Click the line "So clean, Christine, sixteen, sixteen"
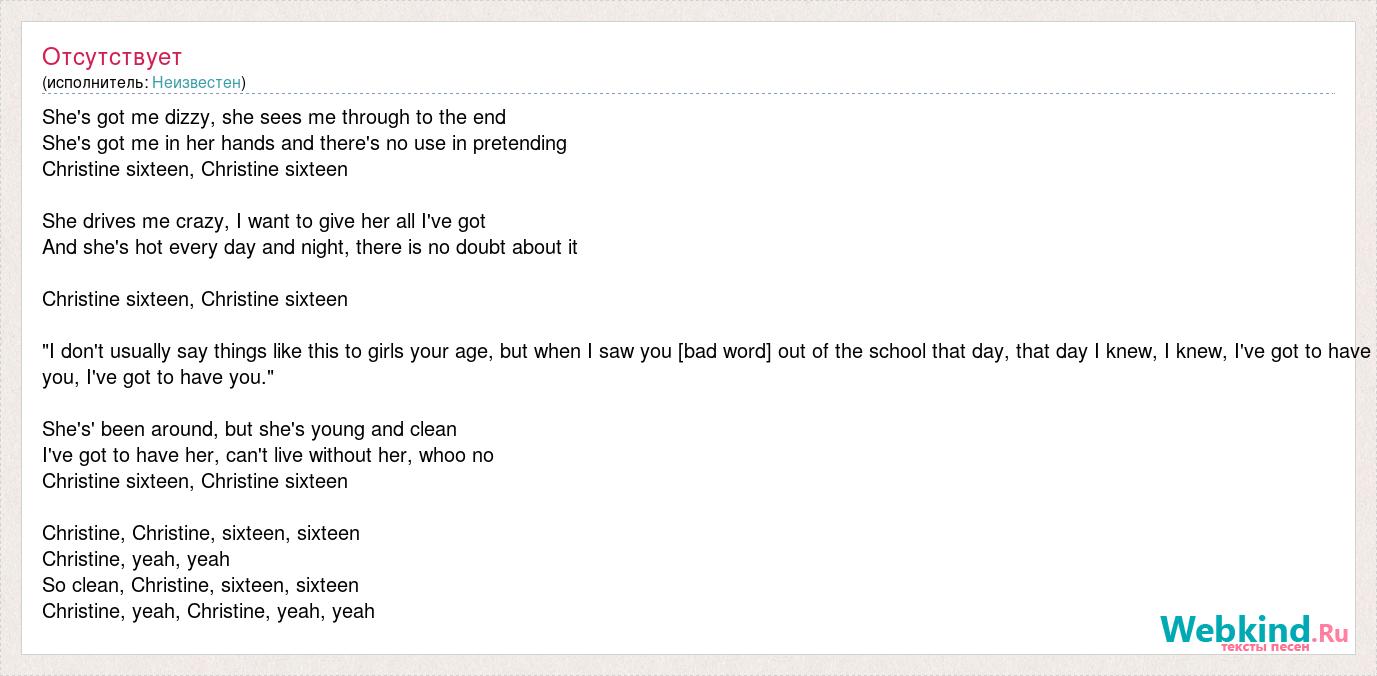 (x=200, y=585)
